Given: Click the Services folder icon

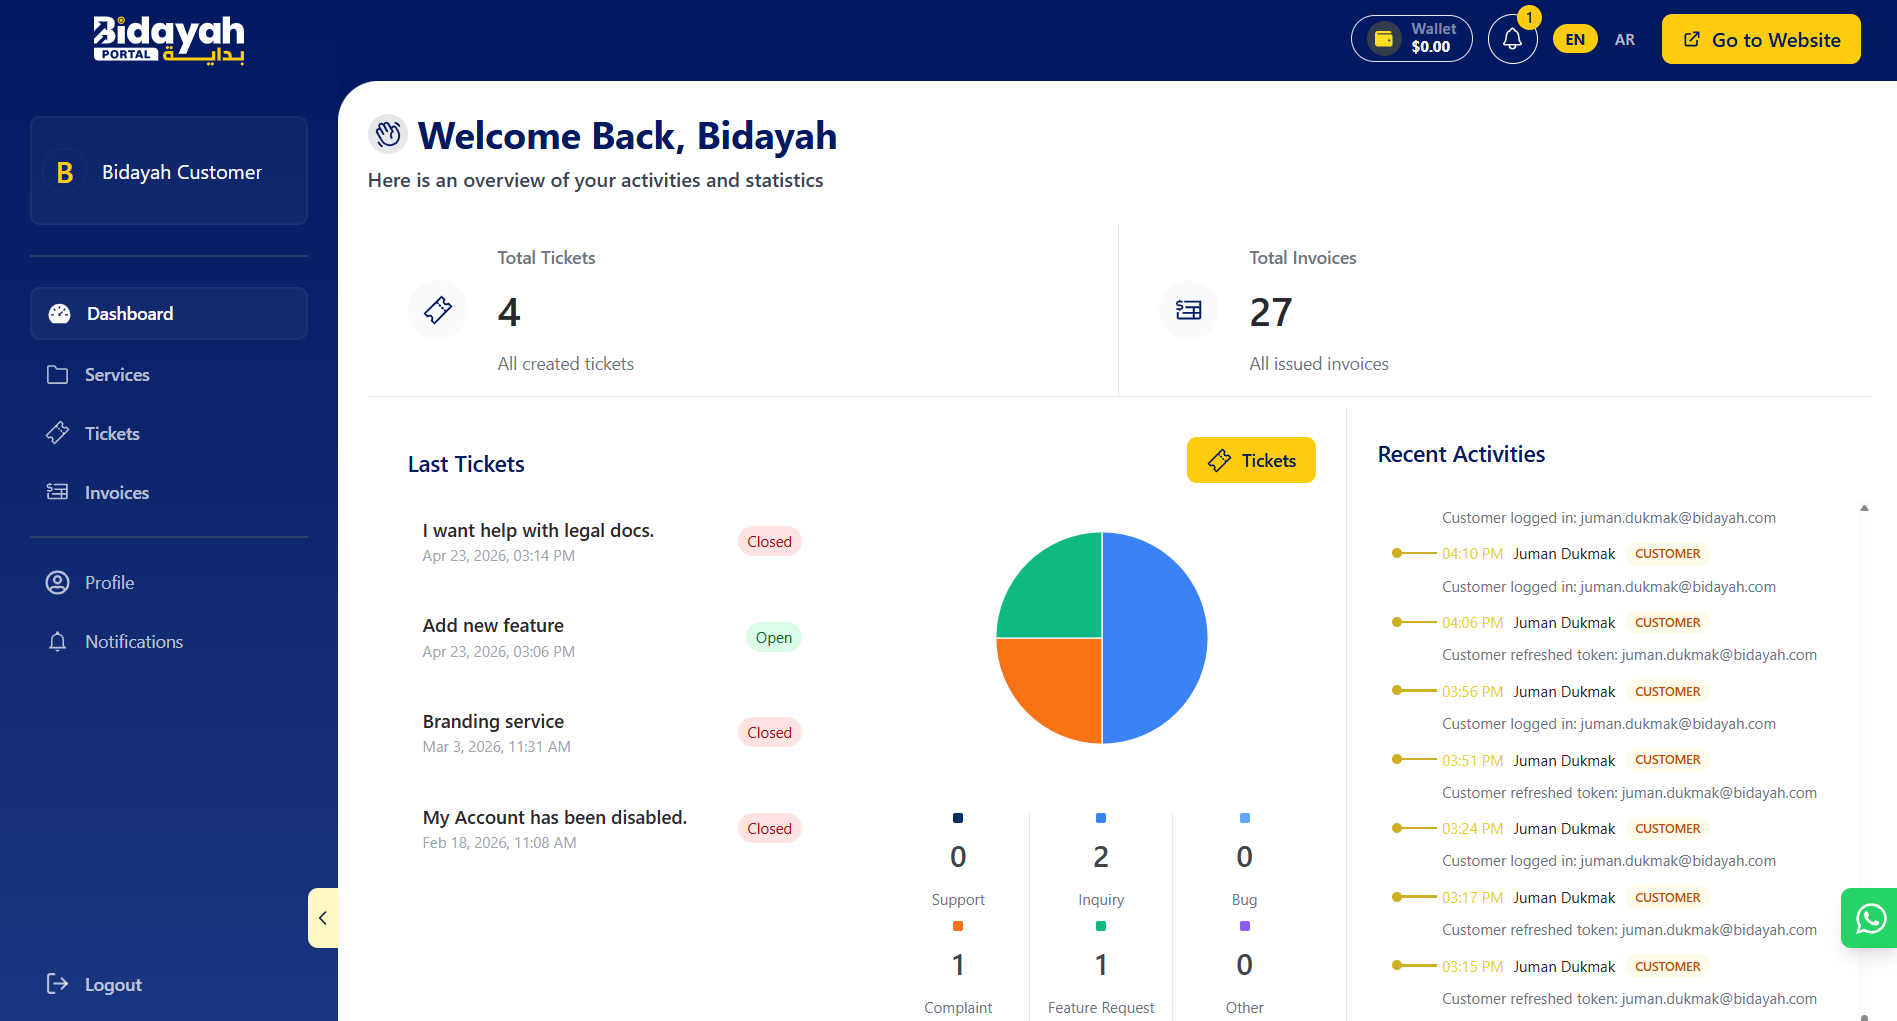Looking at the screenshot, I should [59, 374].
